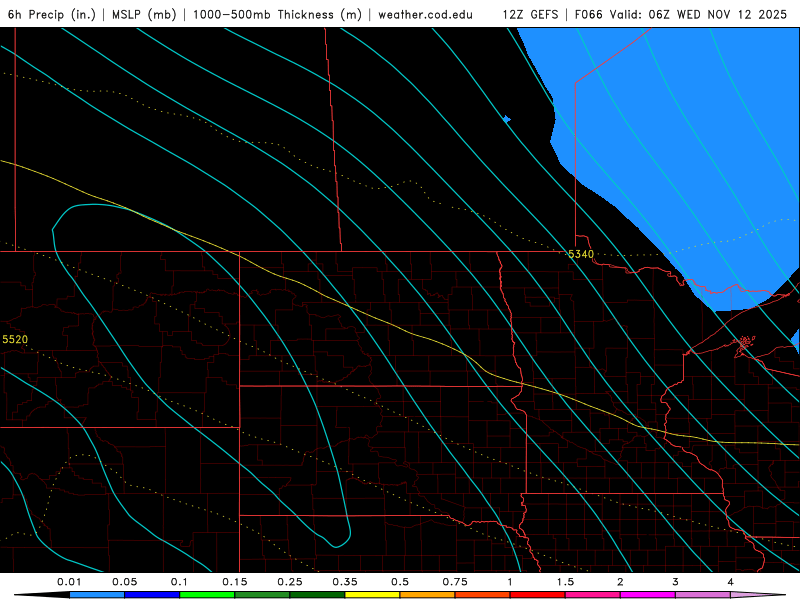Select the yellow 0.35–0.5 legend swatch
The width and height of the screenshot is (800, 600).
(372, 595)
